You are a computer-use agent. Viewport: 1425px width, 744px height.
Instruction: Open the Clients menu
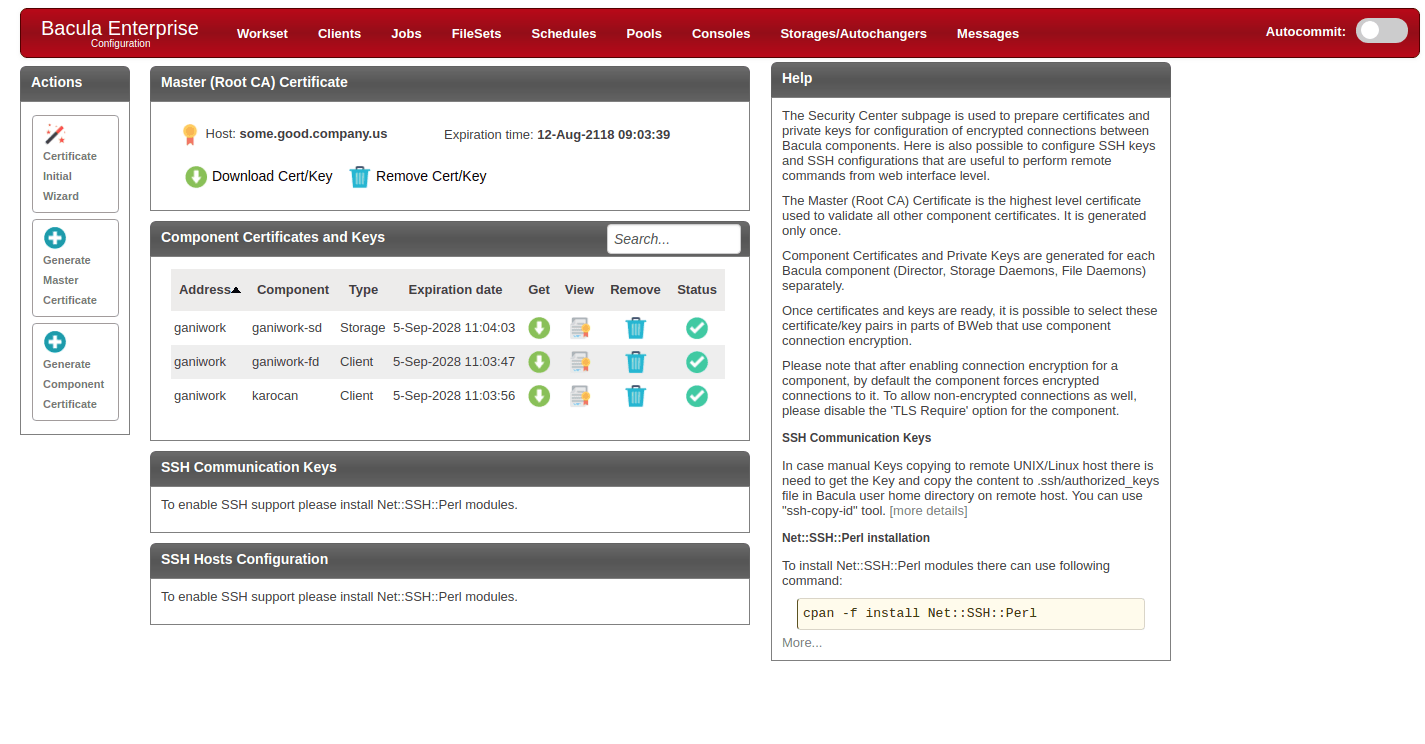click(x=339, y=33)
